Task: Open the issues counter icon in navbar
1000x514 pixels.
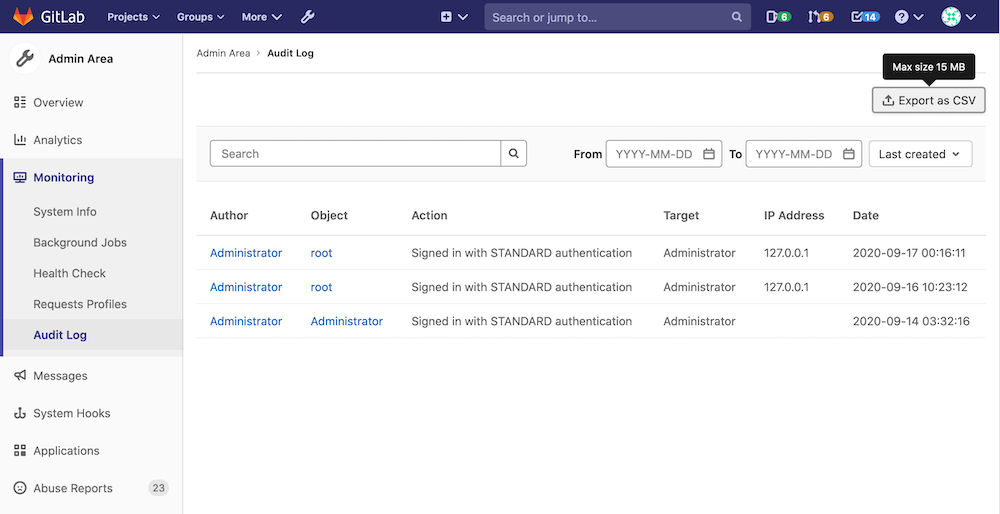Action: tap(778, 17)
